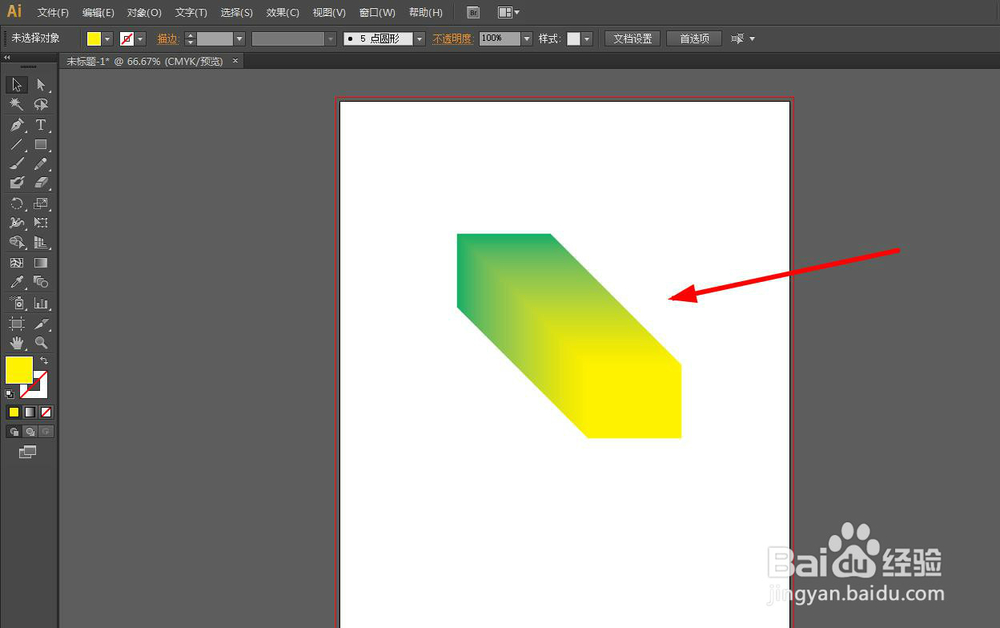
Task: Open the 5 点圆形 brush dropdown
Action: [420, 39]
